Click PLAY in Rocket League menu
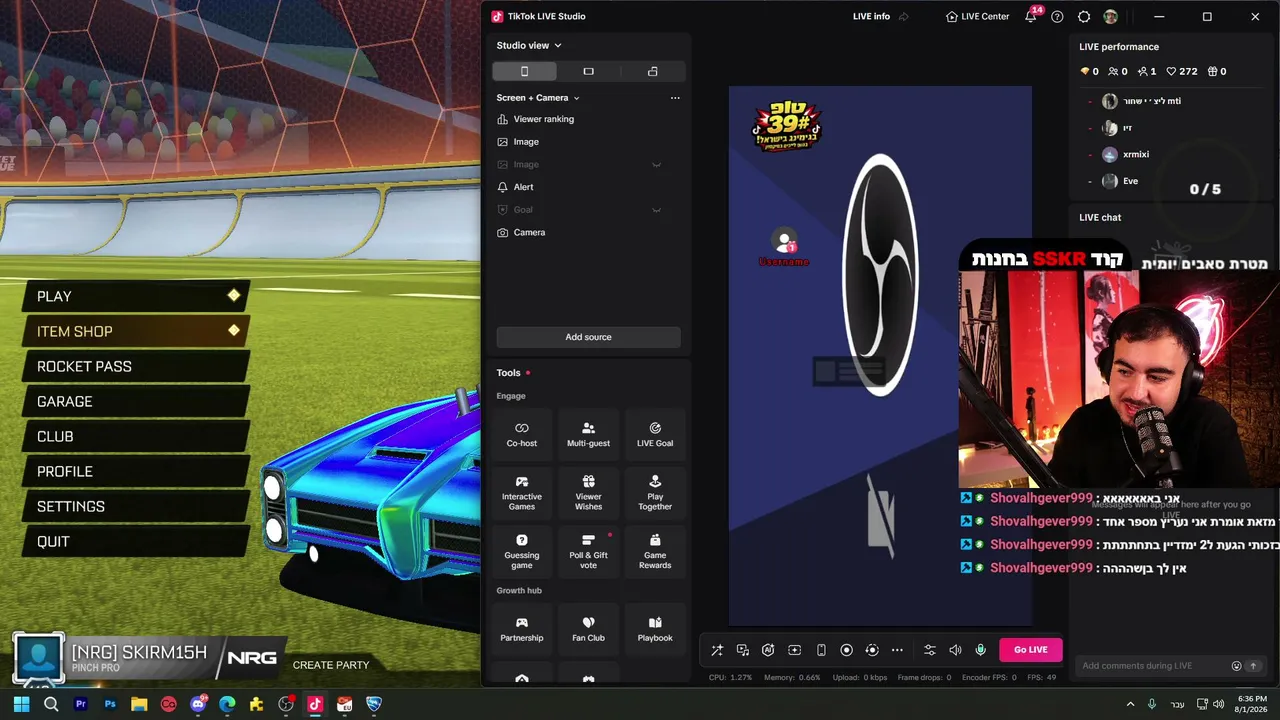 (136, 296)
